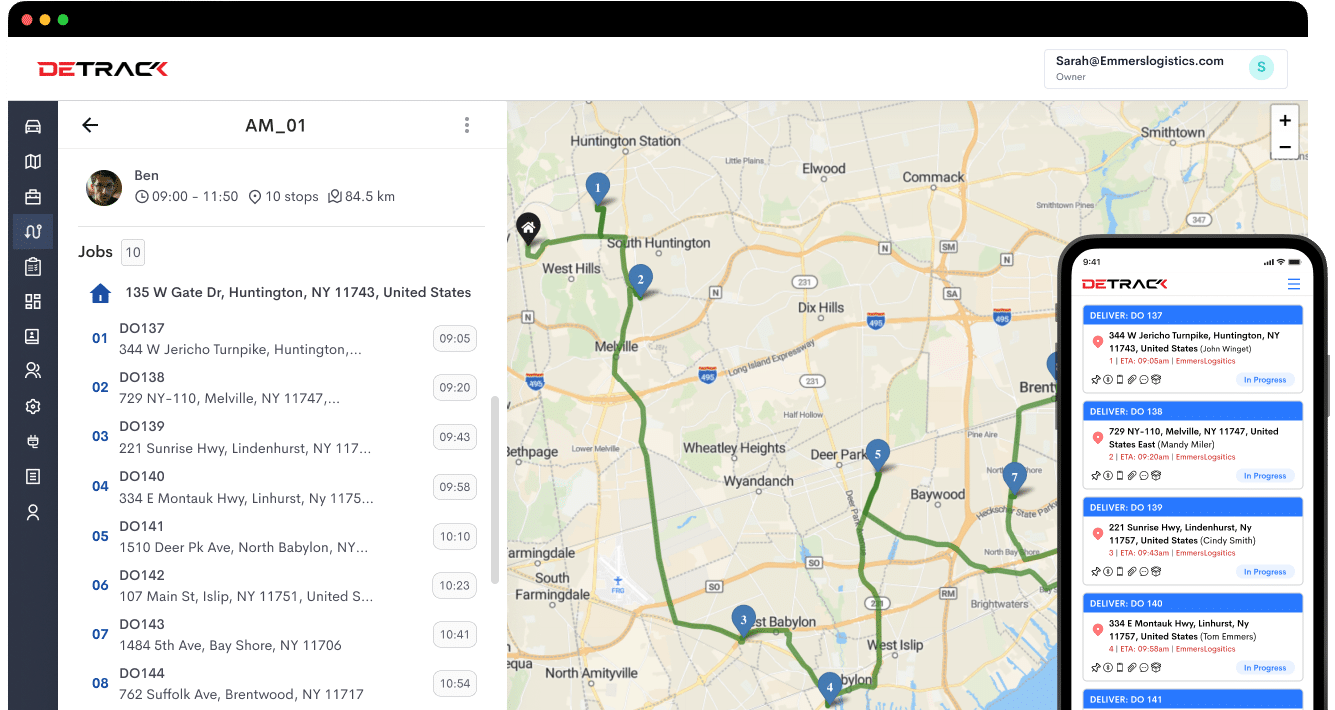This screenshot has height=710, width=1335.
Task: Click the home icon beside the depot address
Action: click(x=100, y=292)
